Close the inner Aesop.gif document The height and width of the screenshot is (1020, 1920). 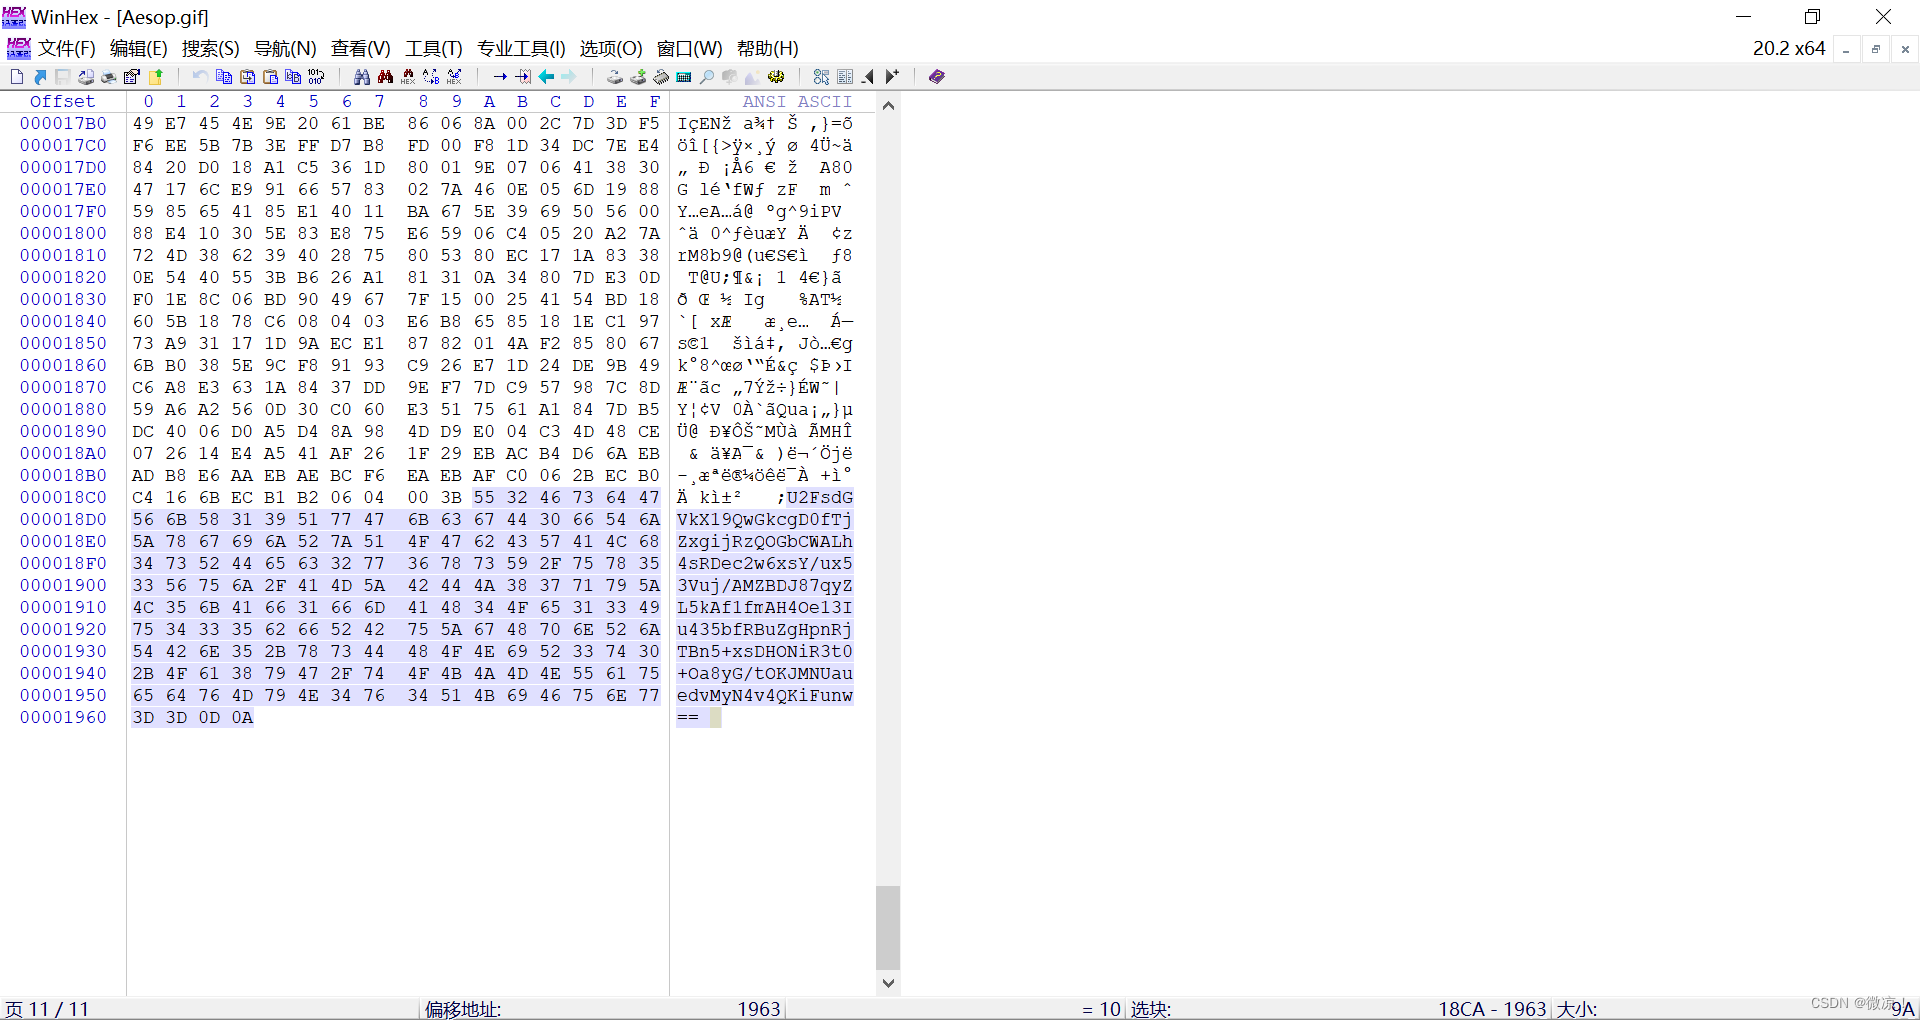1905,49
